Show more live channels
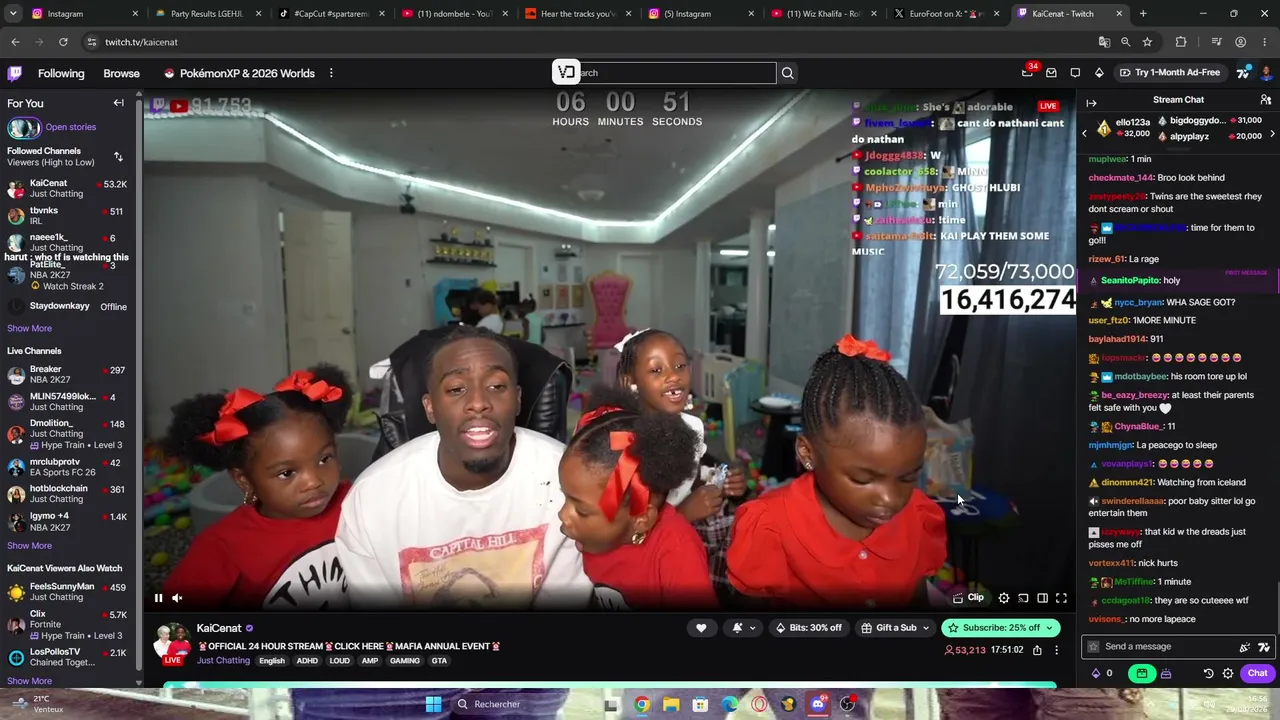Screen dimensions: 1280x720 (29, 546)
